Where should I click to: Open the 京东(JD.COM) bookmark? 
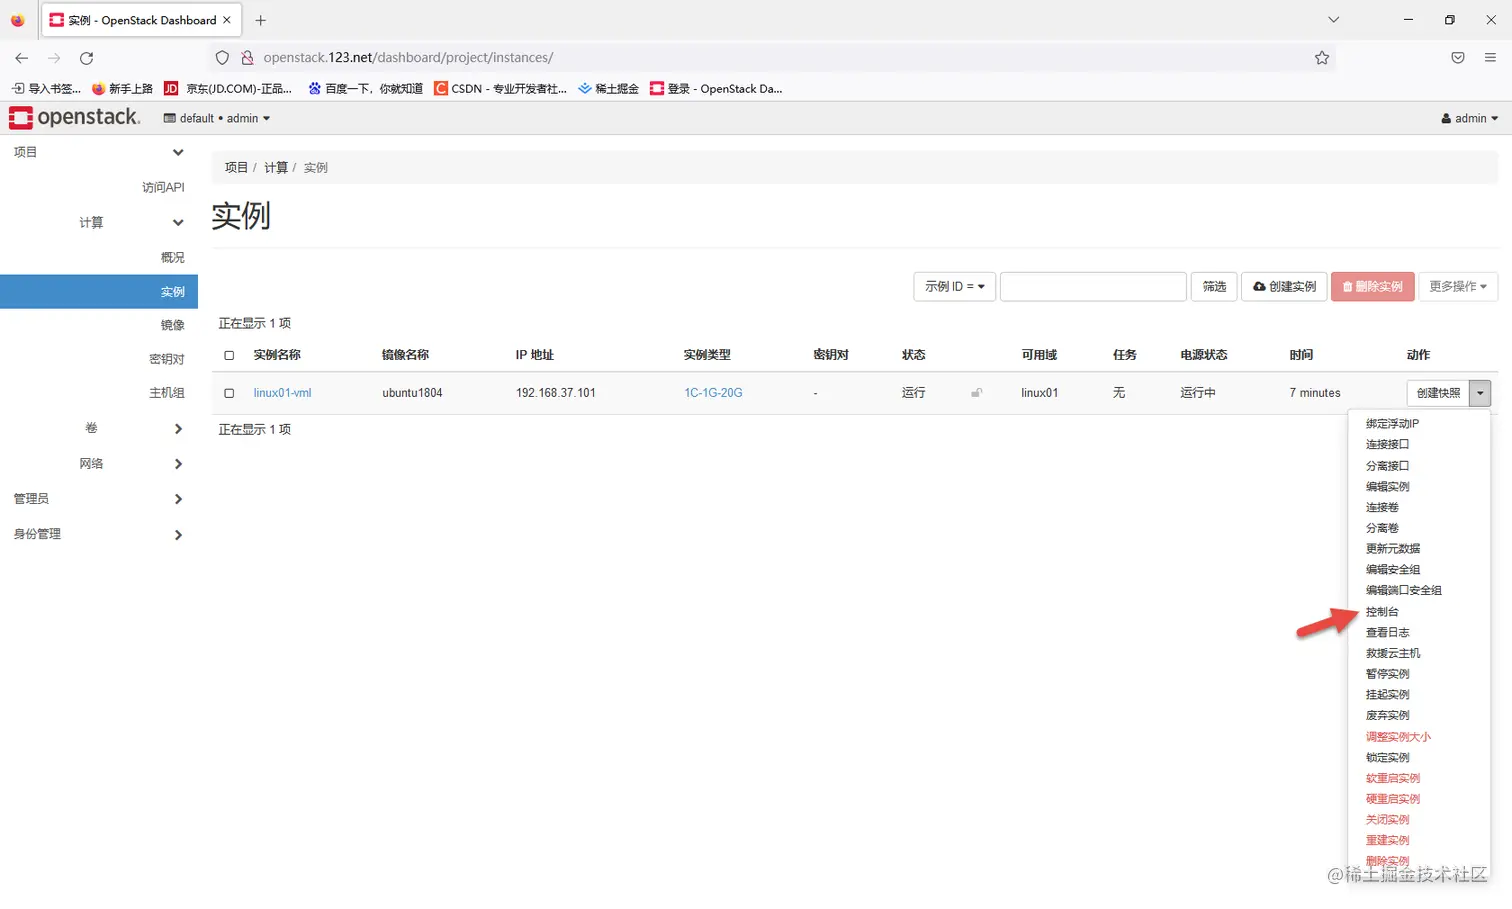tap(228, 89)
